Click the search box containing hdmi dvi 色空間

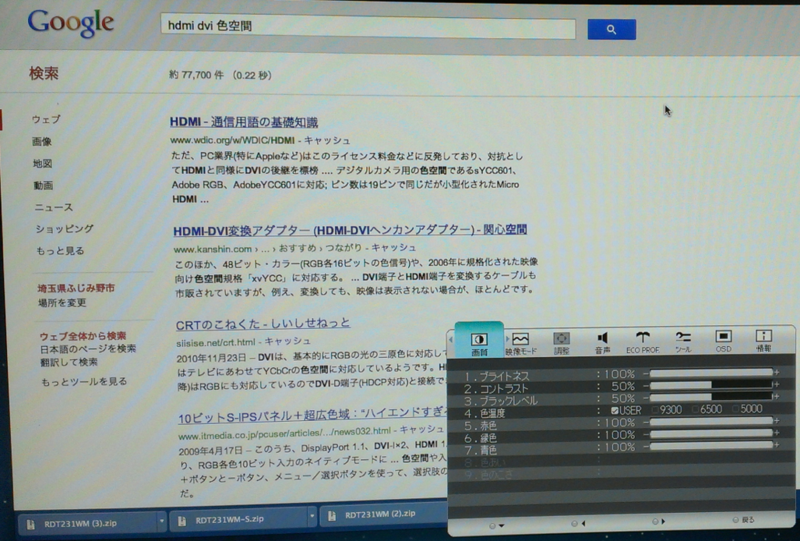[x=368, y=27]
